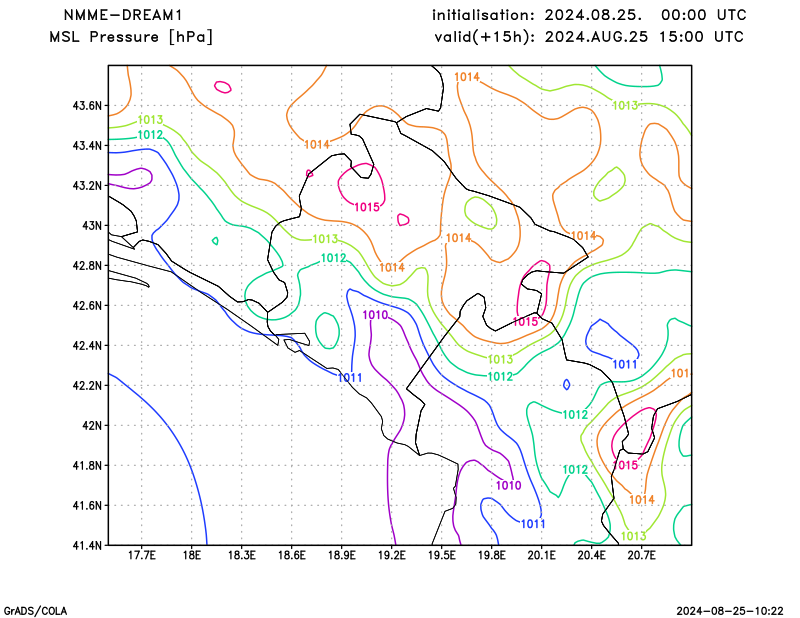Screen dimensions: 800x618
Task: Click the 17.7E longitude label
Action: click(142, 555)
